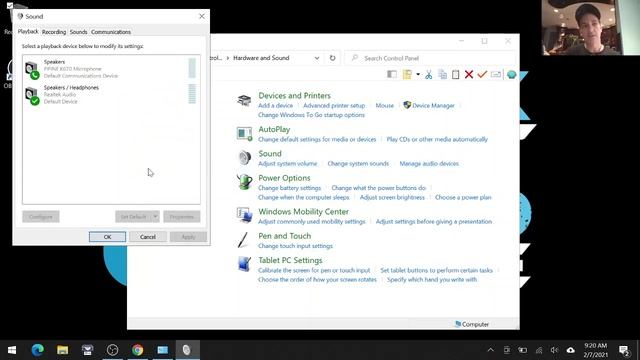Open Microsoft Edge from the taskbar
This screenshot has height=360, width=640.
click(38, 350)
